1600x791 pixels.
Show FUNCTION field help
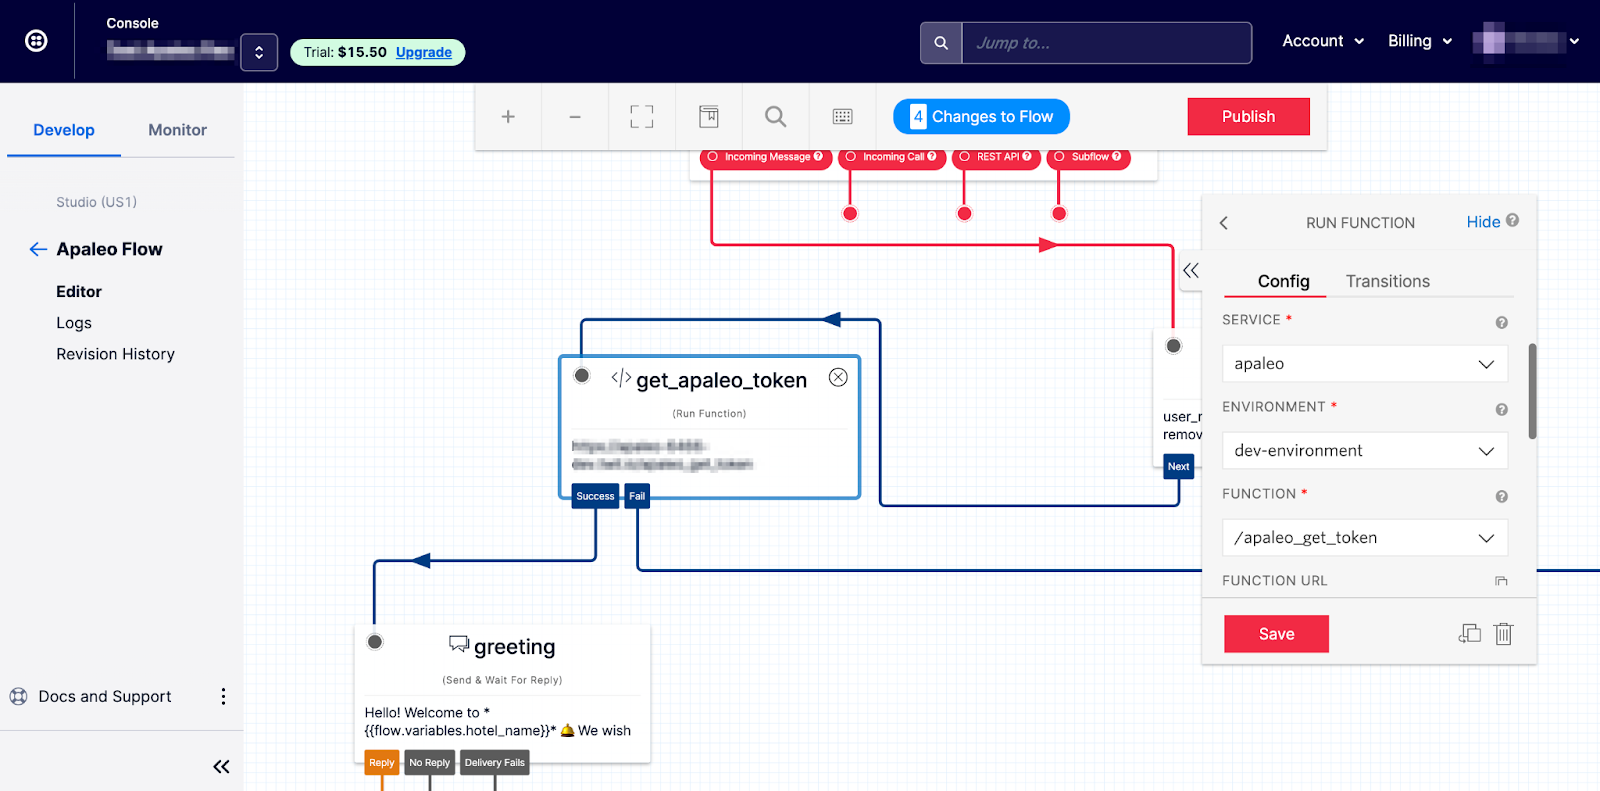pyautogui.click(x=1501, y=496)
